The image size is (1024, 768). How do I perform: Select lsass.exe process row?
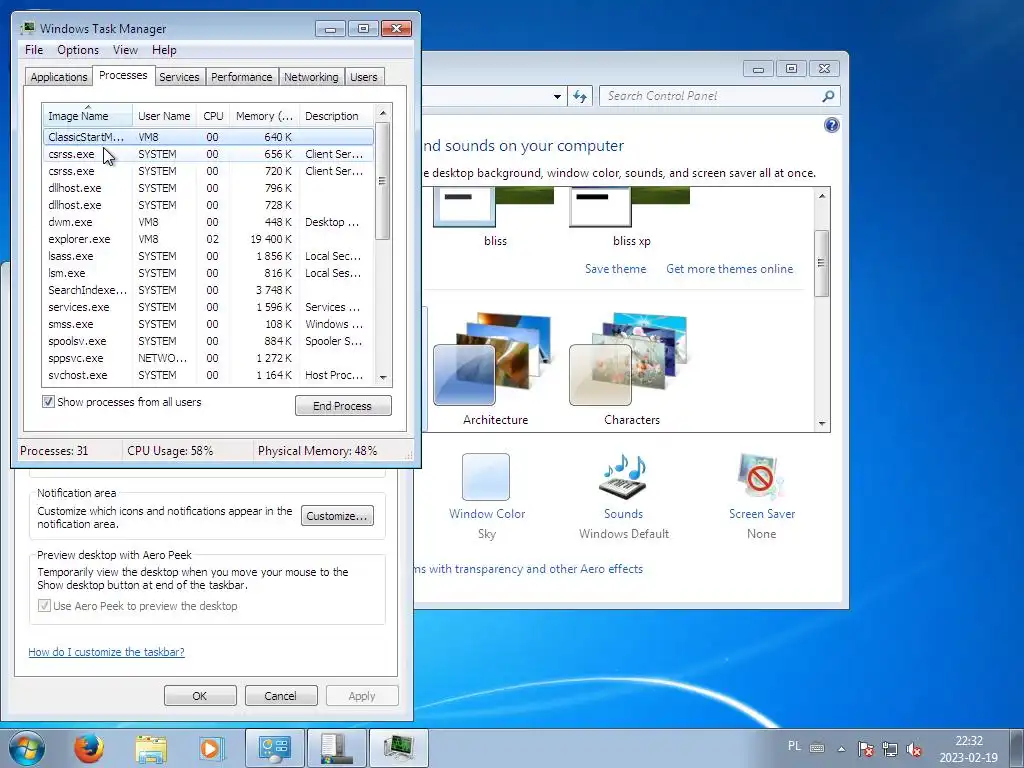209,256
